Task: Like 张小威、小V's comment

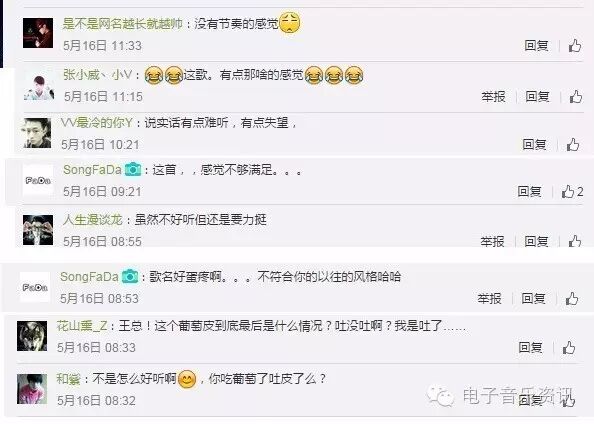Action: 576,97
